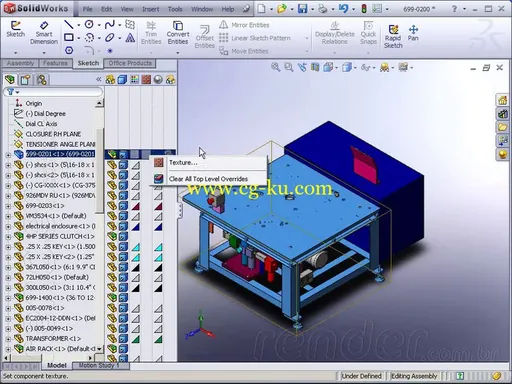
Task: Click the Mirror Entities tool
Action: [x=244, y=25]
